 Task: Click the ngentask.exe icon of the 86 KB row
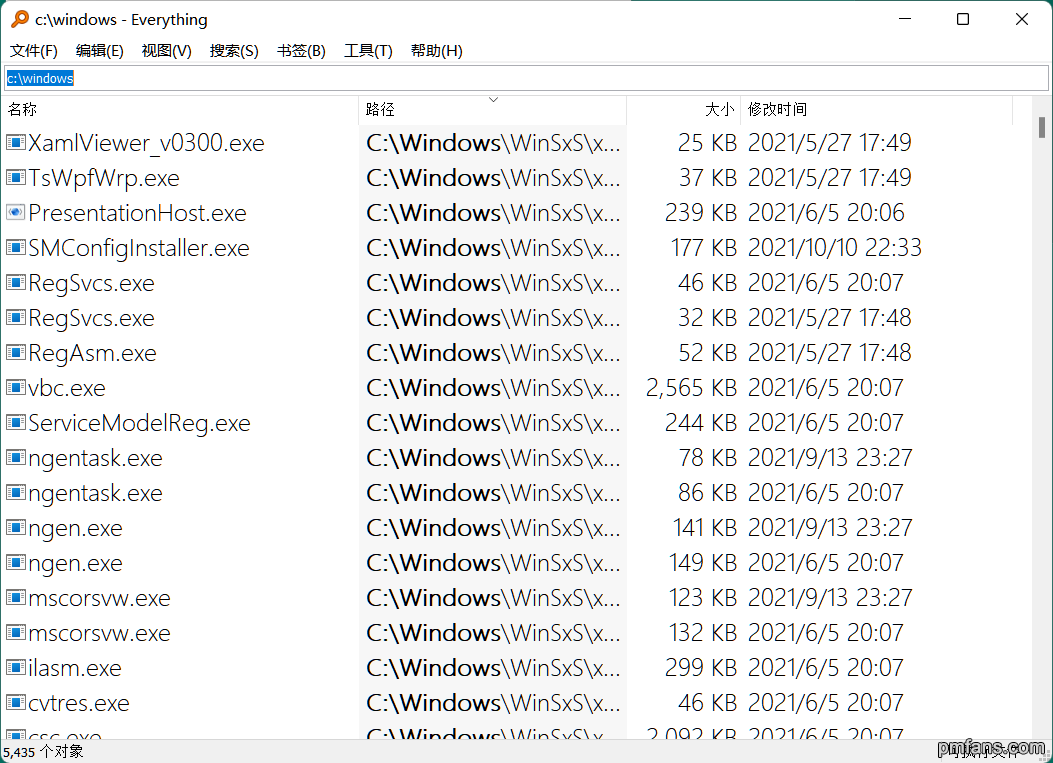point(15,492)
